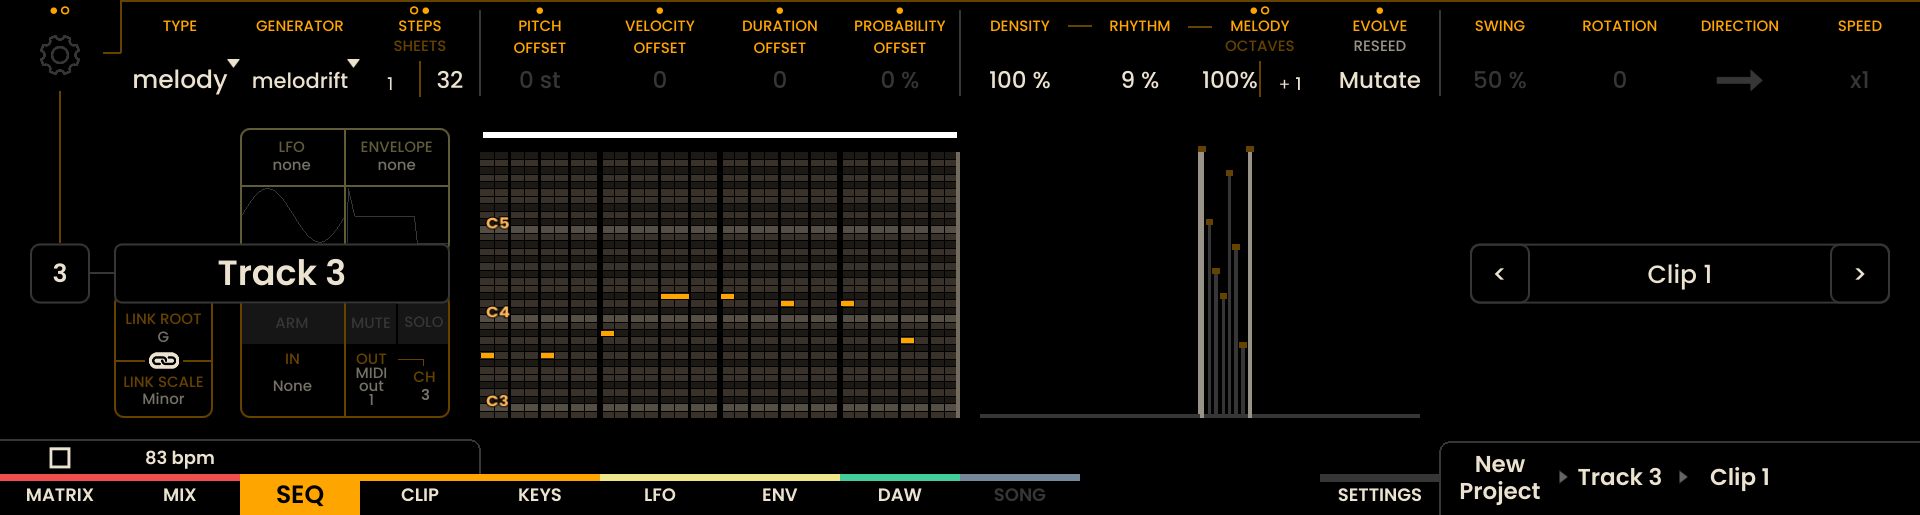Click the direction arrow icon
The width and height of the screenshot is (1920, 515).
(1739, 80)
